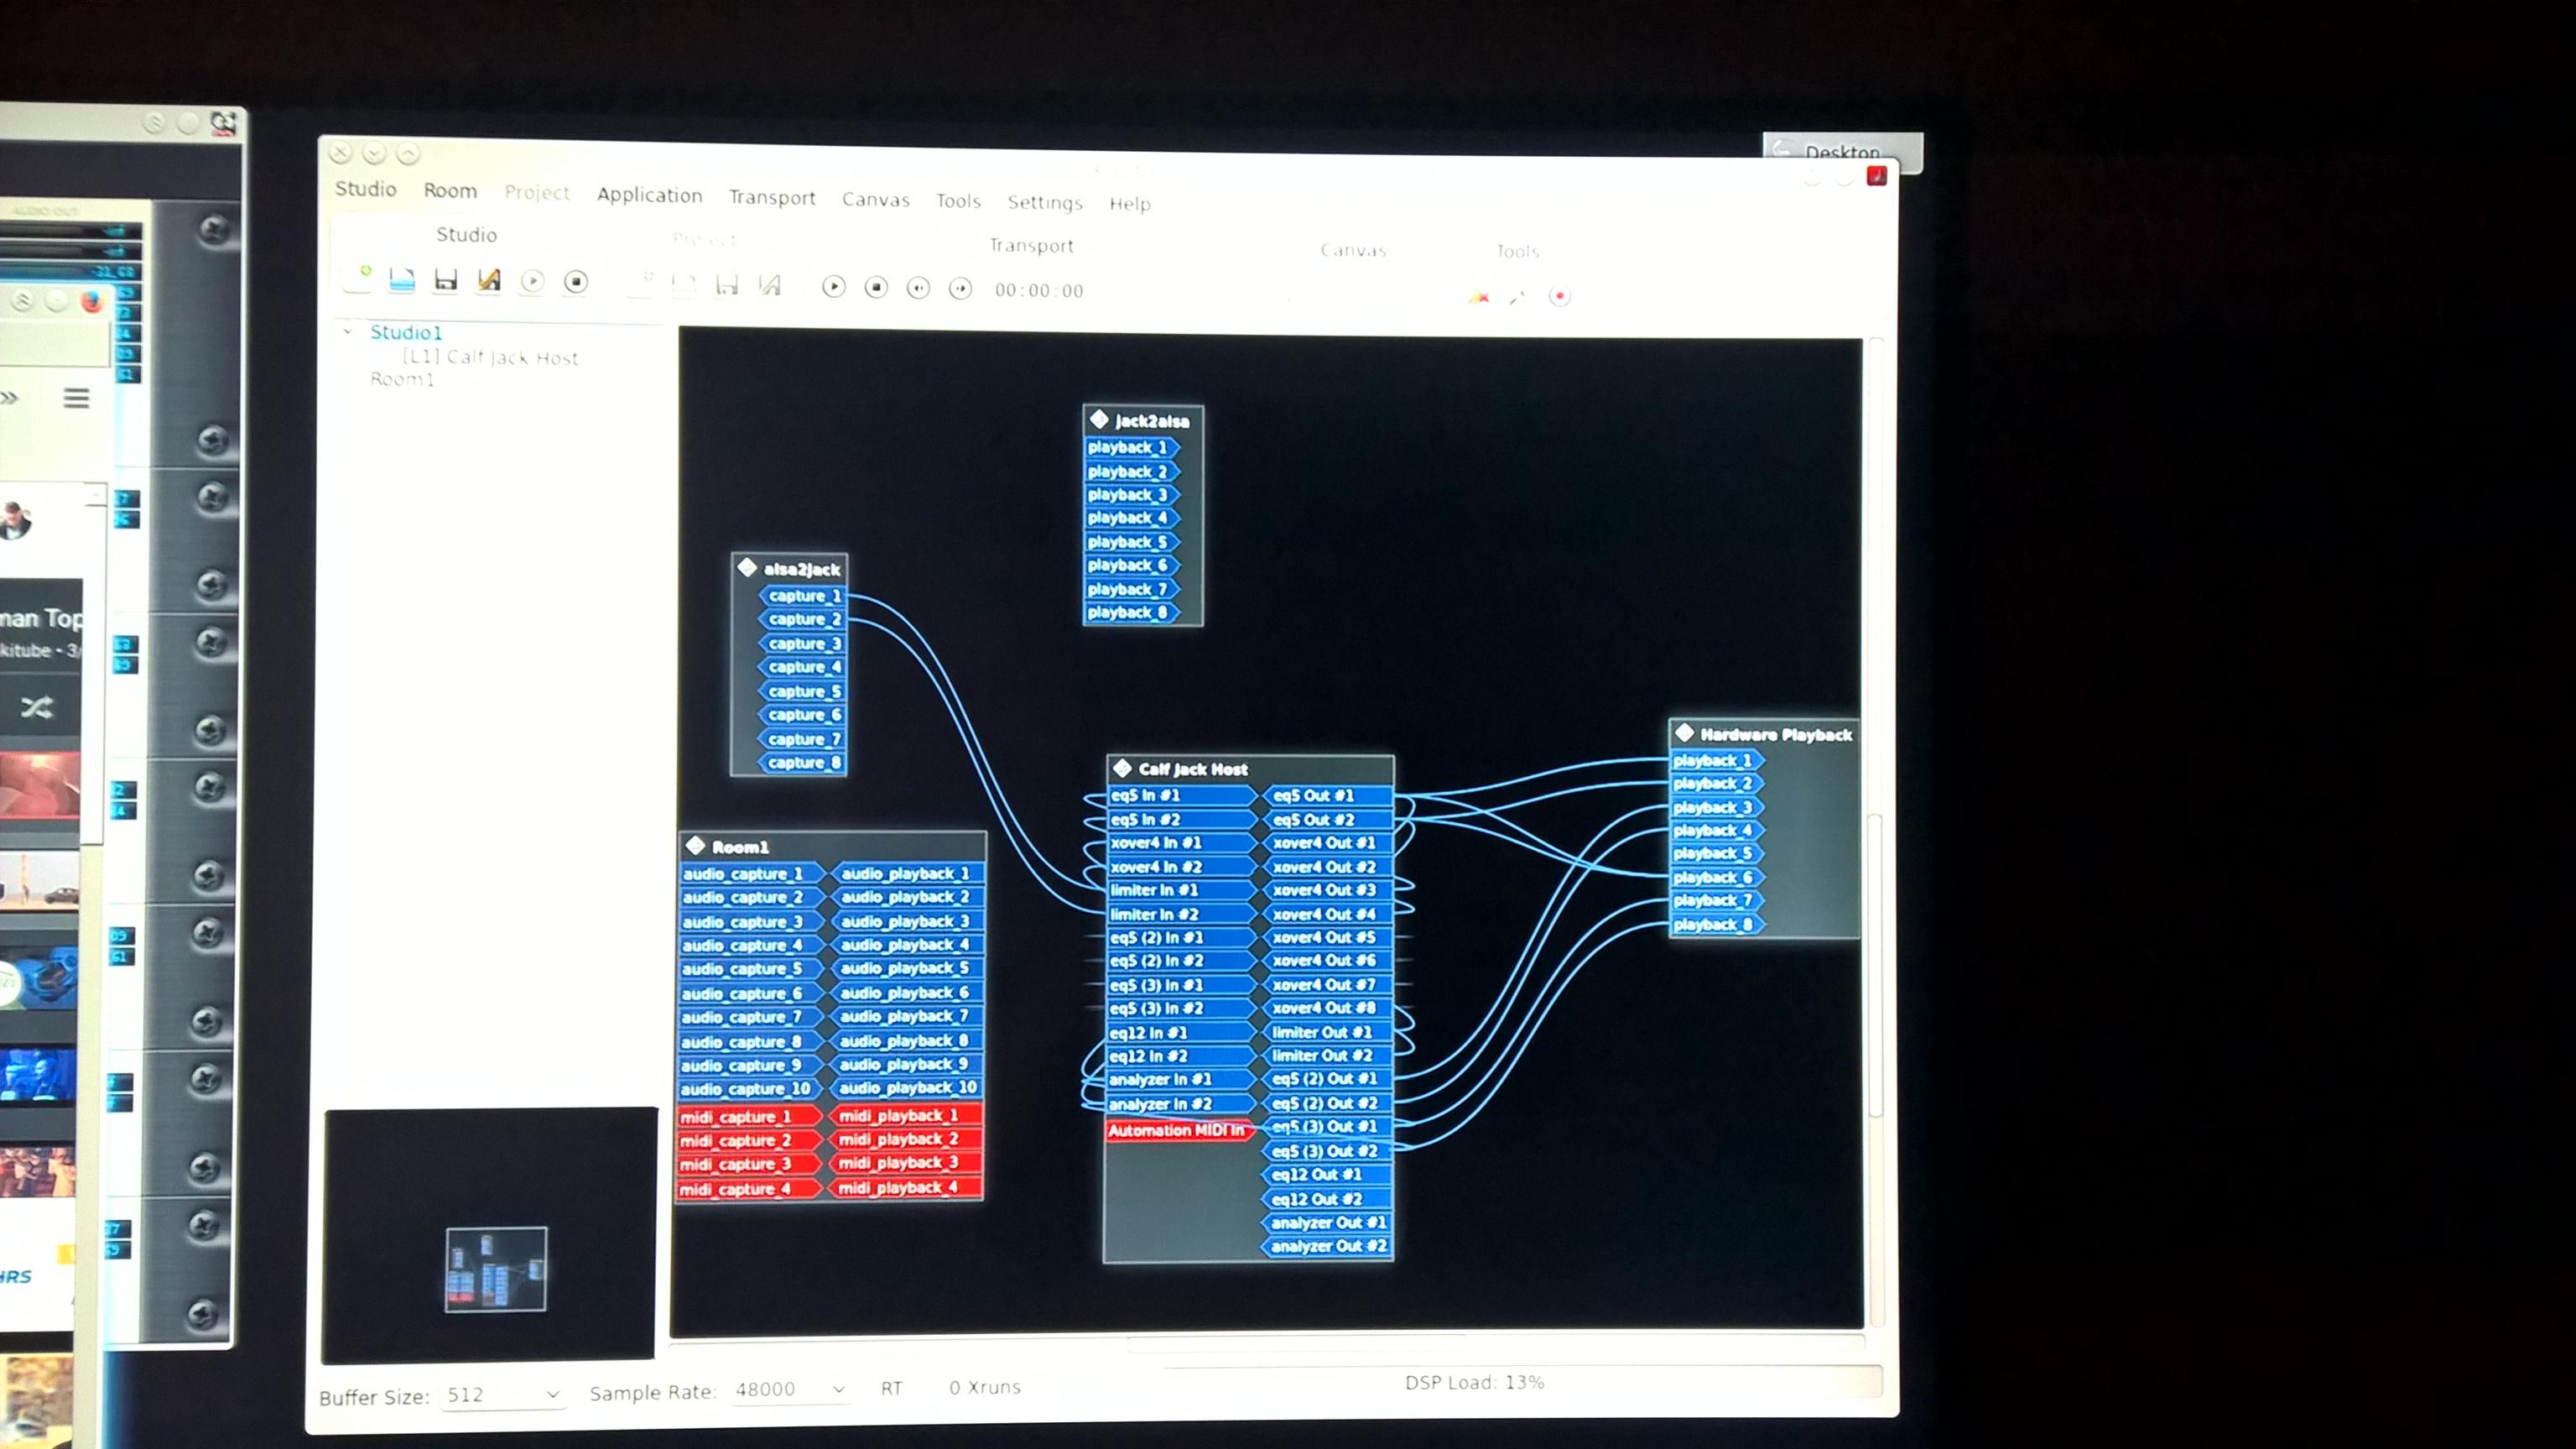Open the Room menu
This screenshot has width=2576, height=1449.
coord(450,190)
